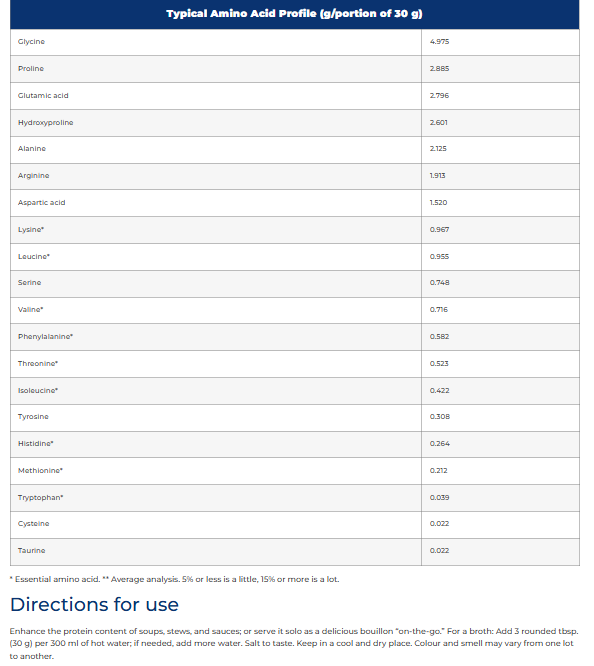Select the Tryptophan* row label
Image resolution: width=594 pixels, height=666 pixels.
pos(40,498)
